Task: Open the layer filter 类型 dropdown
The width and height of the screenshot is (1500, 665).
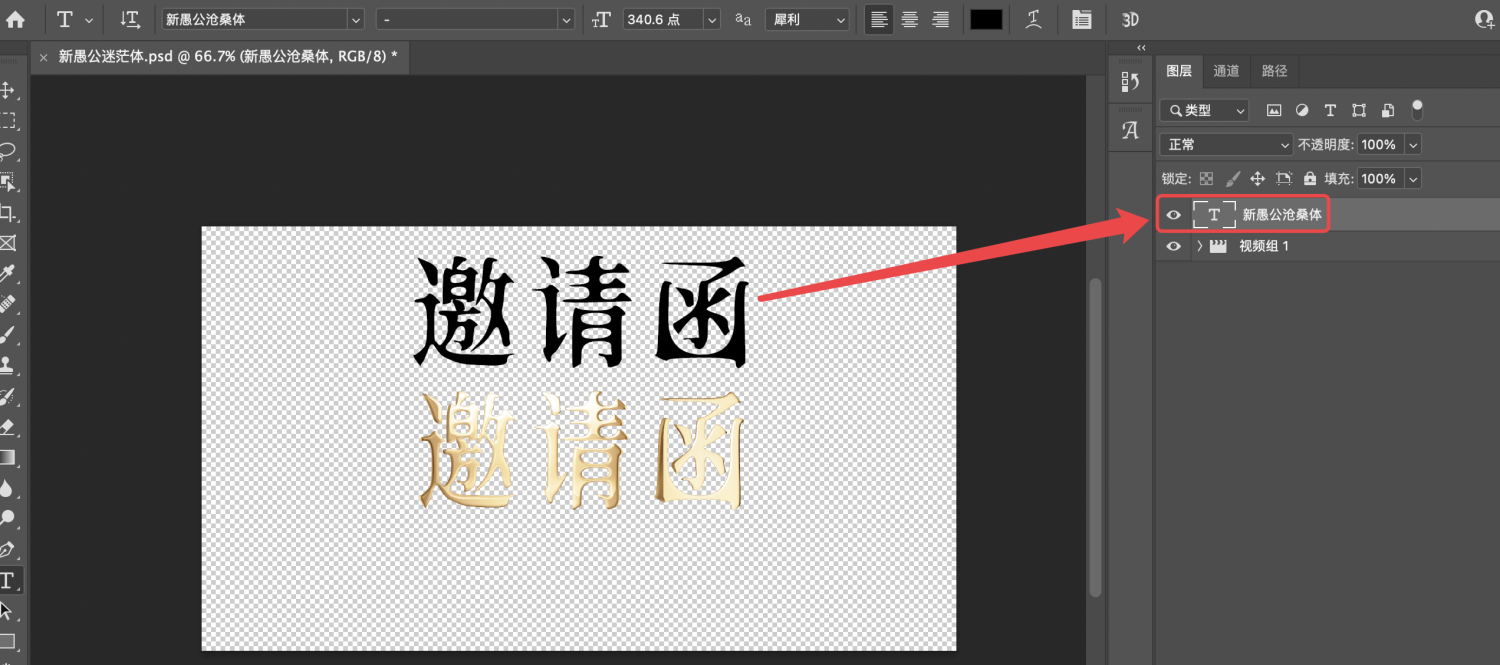Action: (x=1205, y=111)
